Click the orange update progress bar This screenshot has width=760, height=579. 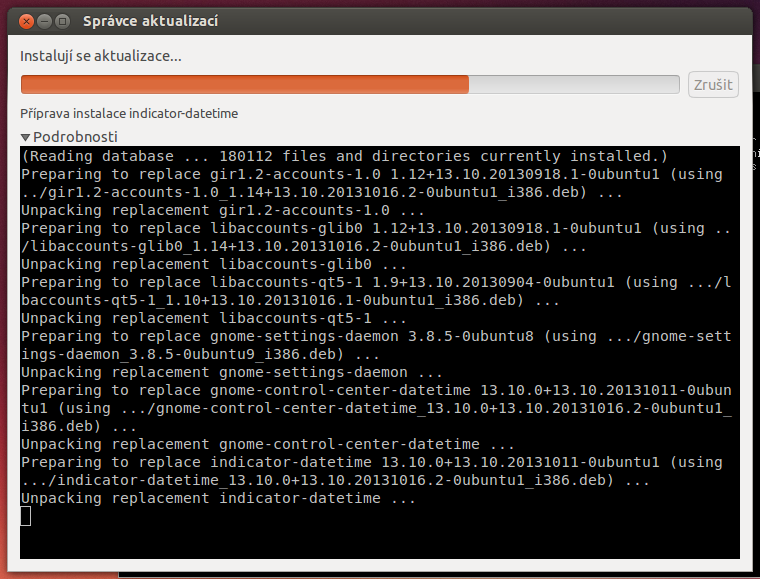click(x=350, y=84)
